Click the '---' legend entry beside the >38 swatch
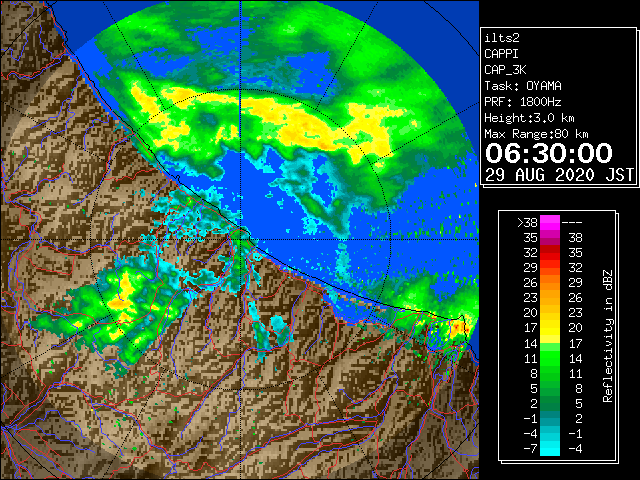 [x=572, y=223]
